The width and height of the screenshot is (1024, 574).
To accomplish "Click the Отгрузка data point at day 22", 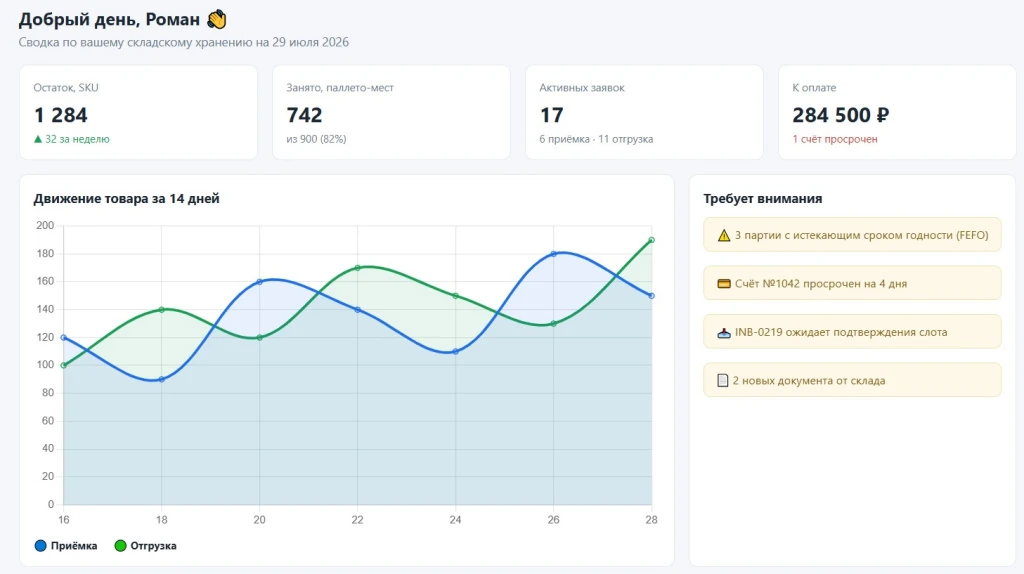I will 357,268.
